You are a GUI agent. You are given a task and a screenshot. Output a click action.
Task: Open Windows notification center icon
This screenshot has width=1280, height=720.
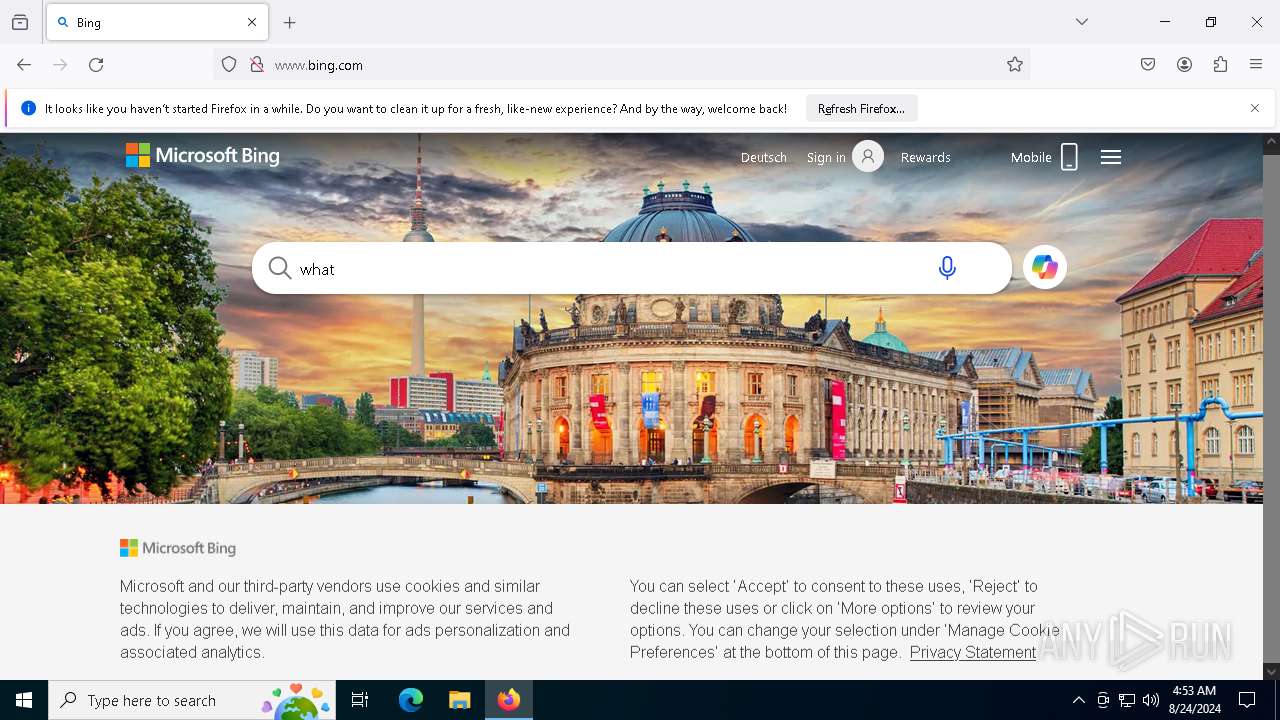point(1247,700)
